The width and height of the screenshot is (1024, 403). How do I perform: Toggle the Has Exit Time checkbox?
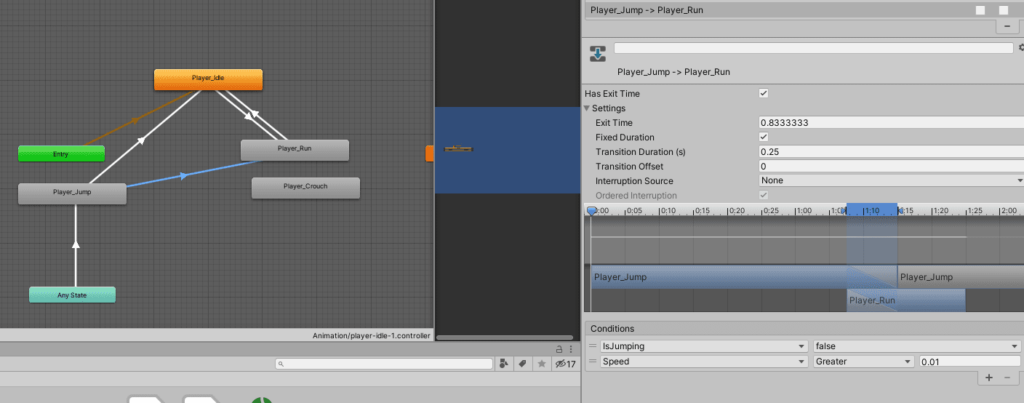coord(764,93)
